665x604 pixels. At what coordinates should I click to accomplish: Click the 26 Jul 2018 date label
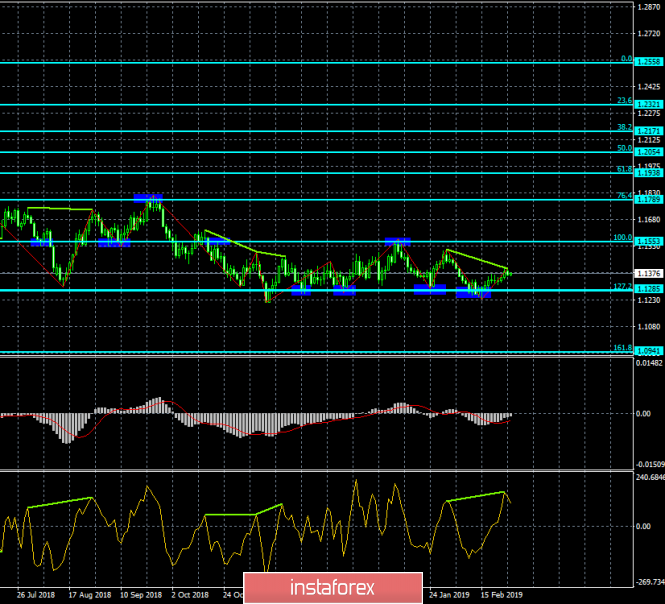tap(36, 595)
